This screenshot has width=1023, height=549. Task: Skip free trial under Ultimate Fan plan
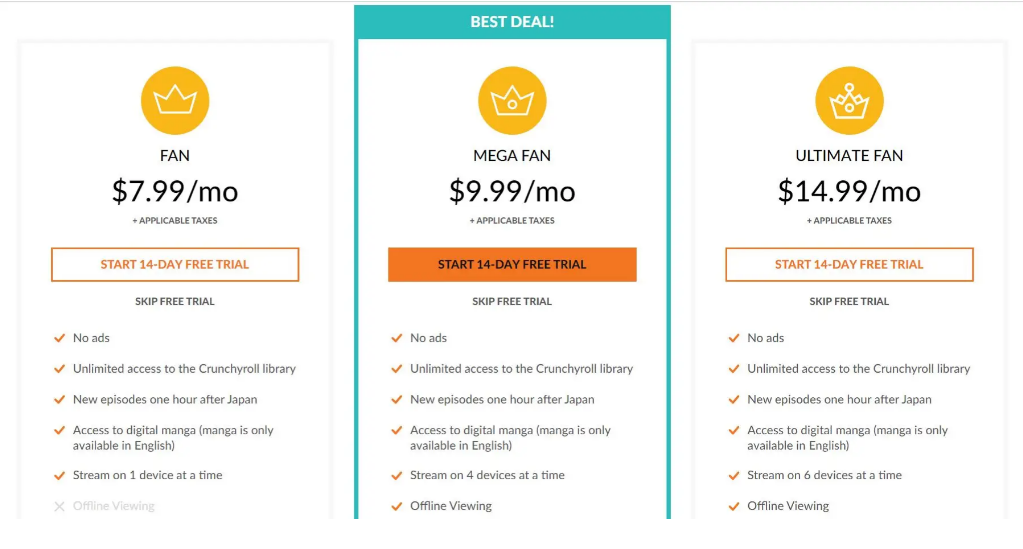[x=849, y=302]
